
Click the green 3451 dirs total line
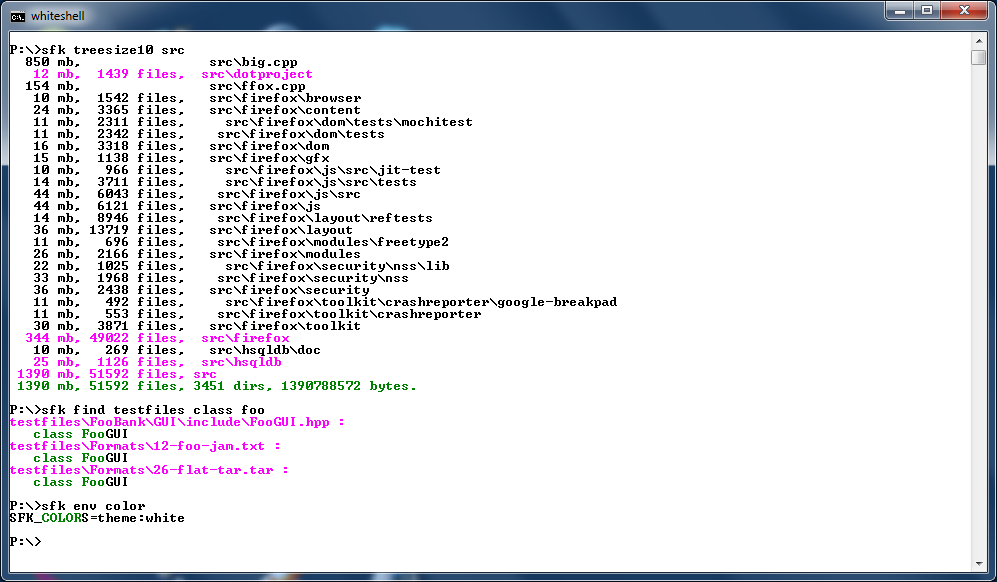pos(216,386)
